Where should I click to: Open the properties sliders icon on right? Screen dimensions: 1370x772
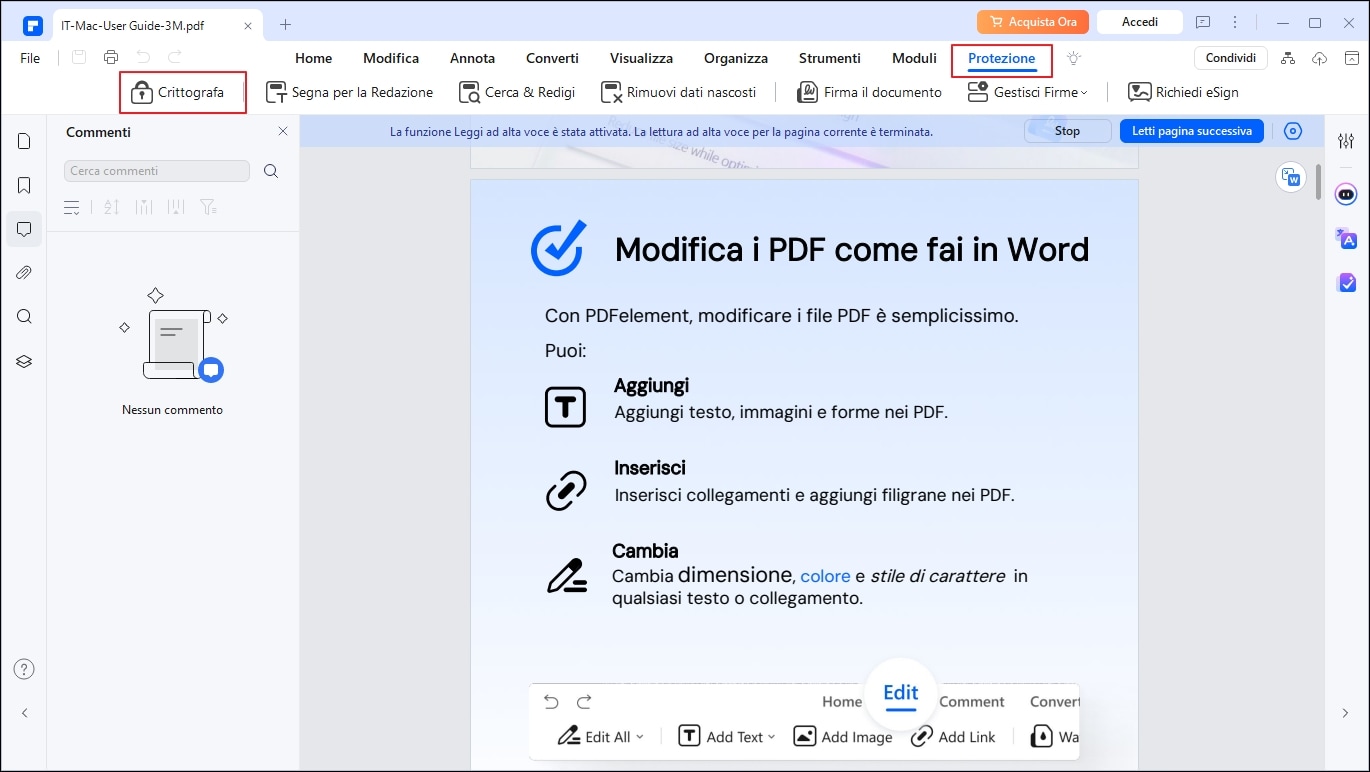click(x=1345, y=141)
